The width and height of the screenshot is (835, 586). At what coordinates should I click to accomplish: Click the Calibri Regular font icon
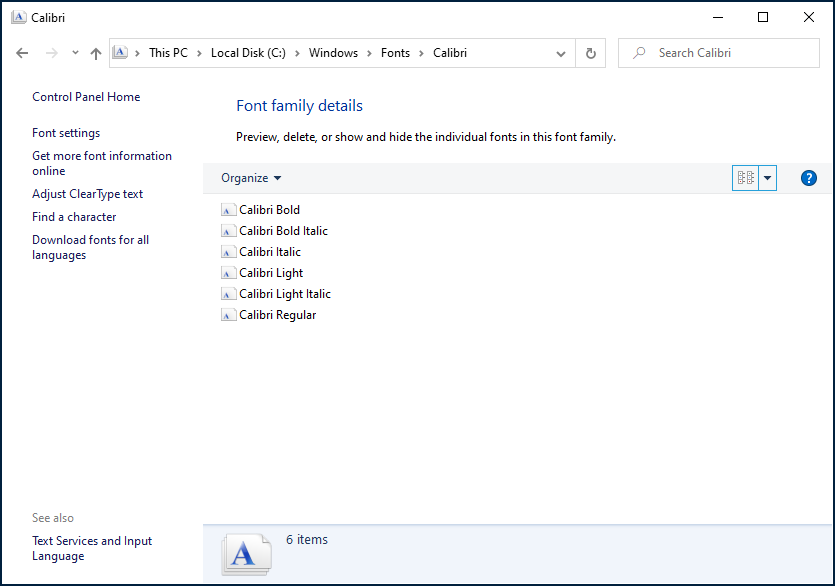point(229,315)
